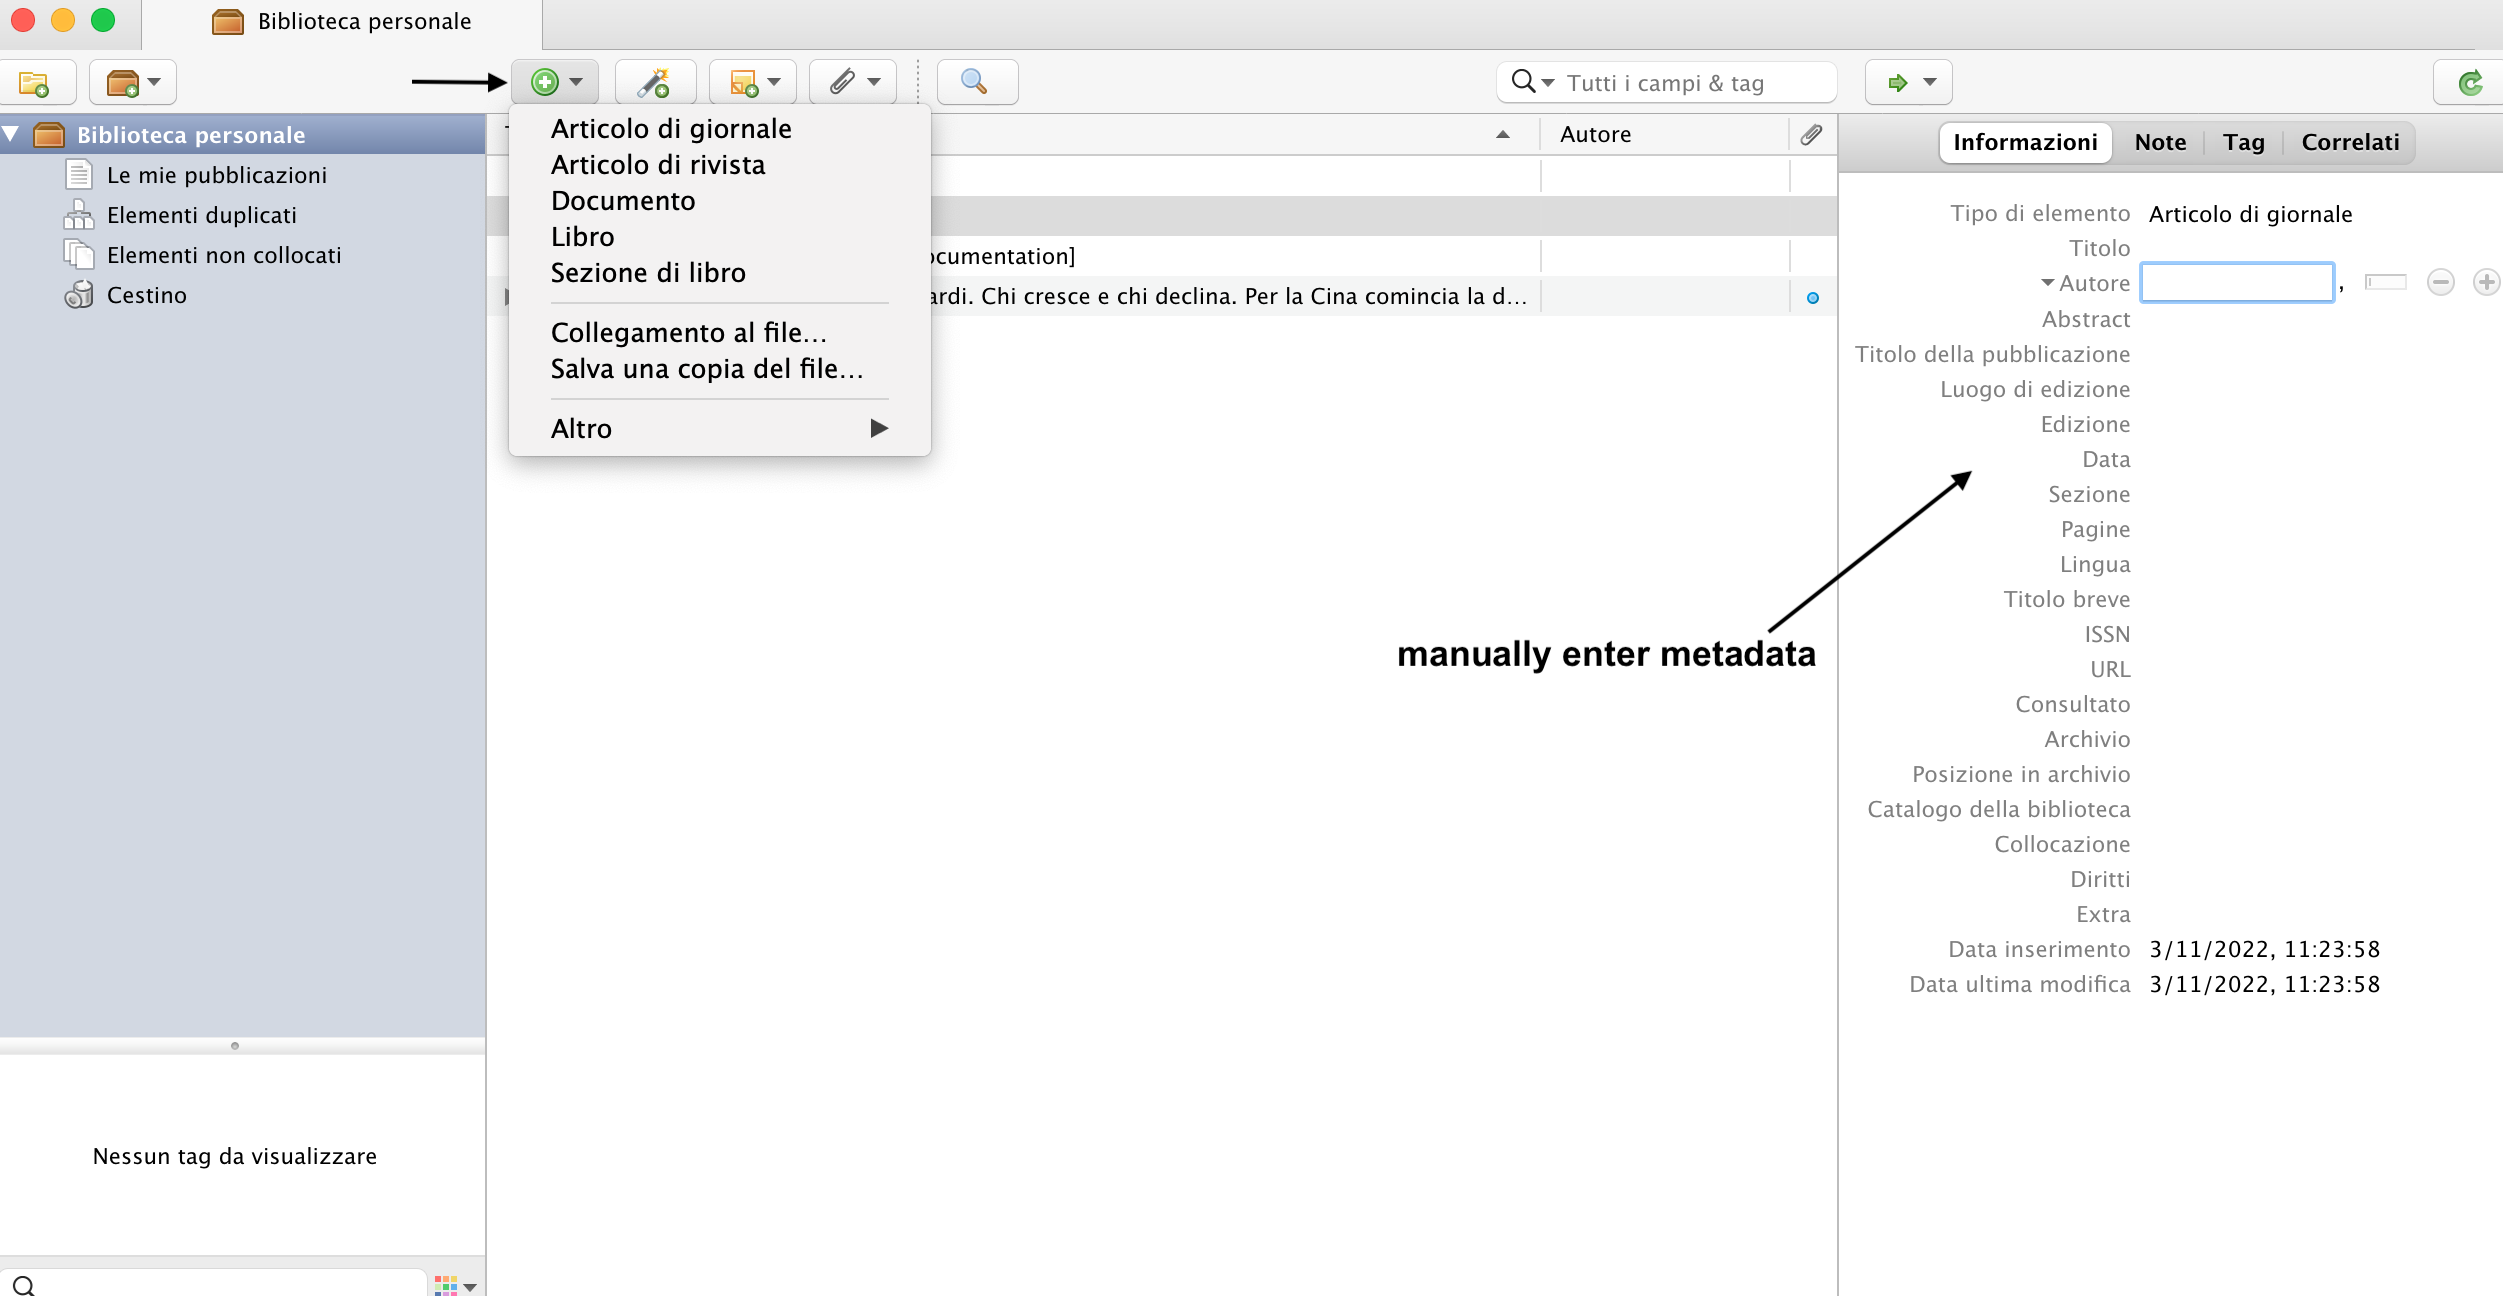Choose Documento from menu
The height and width of the screenshot is (1296, 2503).
[623, 201]
